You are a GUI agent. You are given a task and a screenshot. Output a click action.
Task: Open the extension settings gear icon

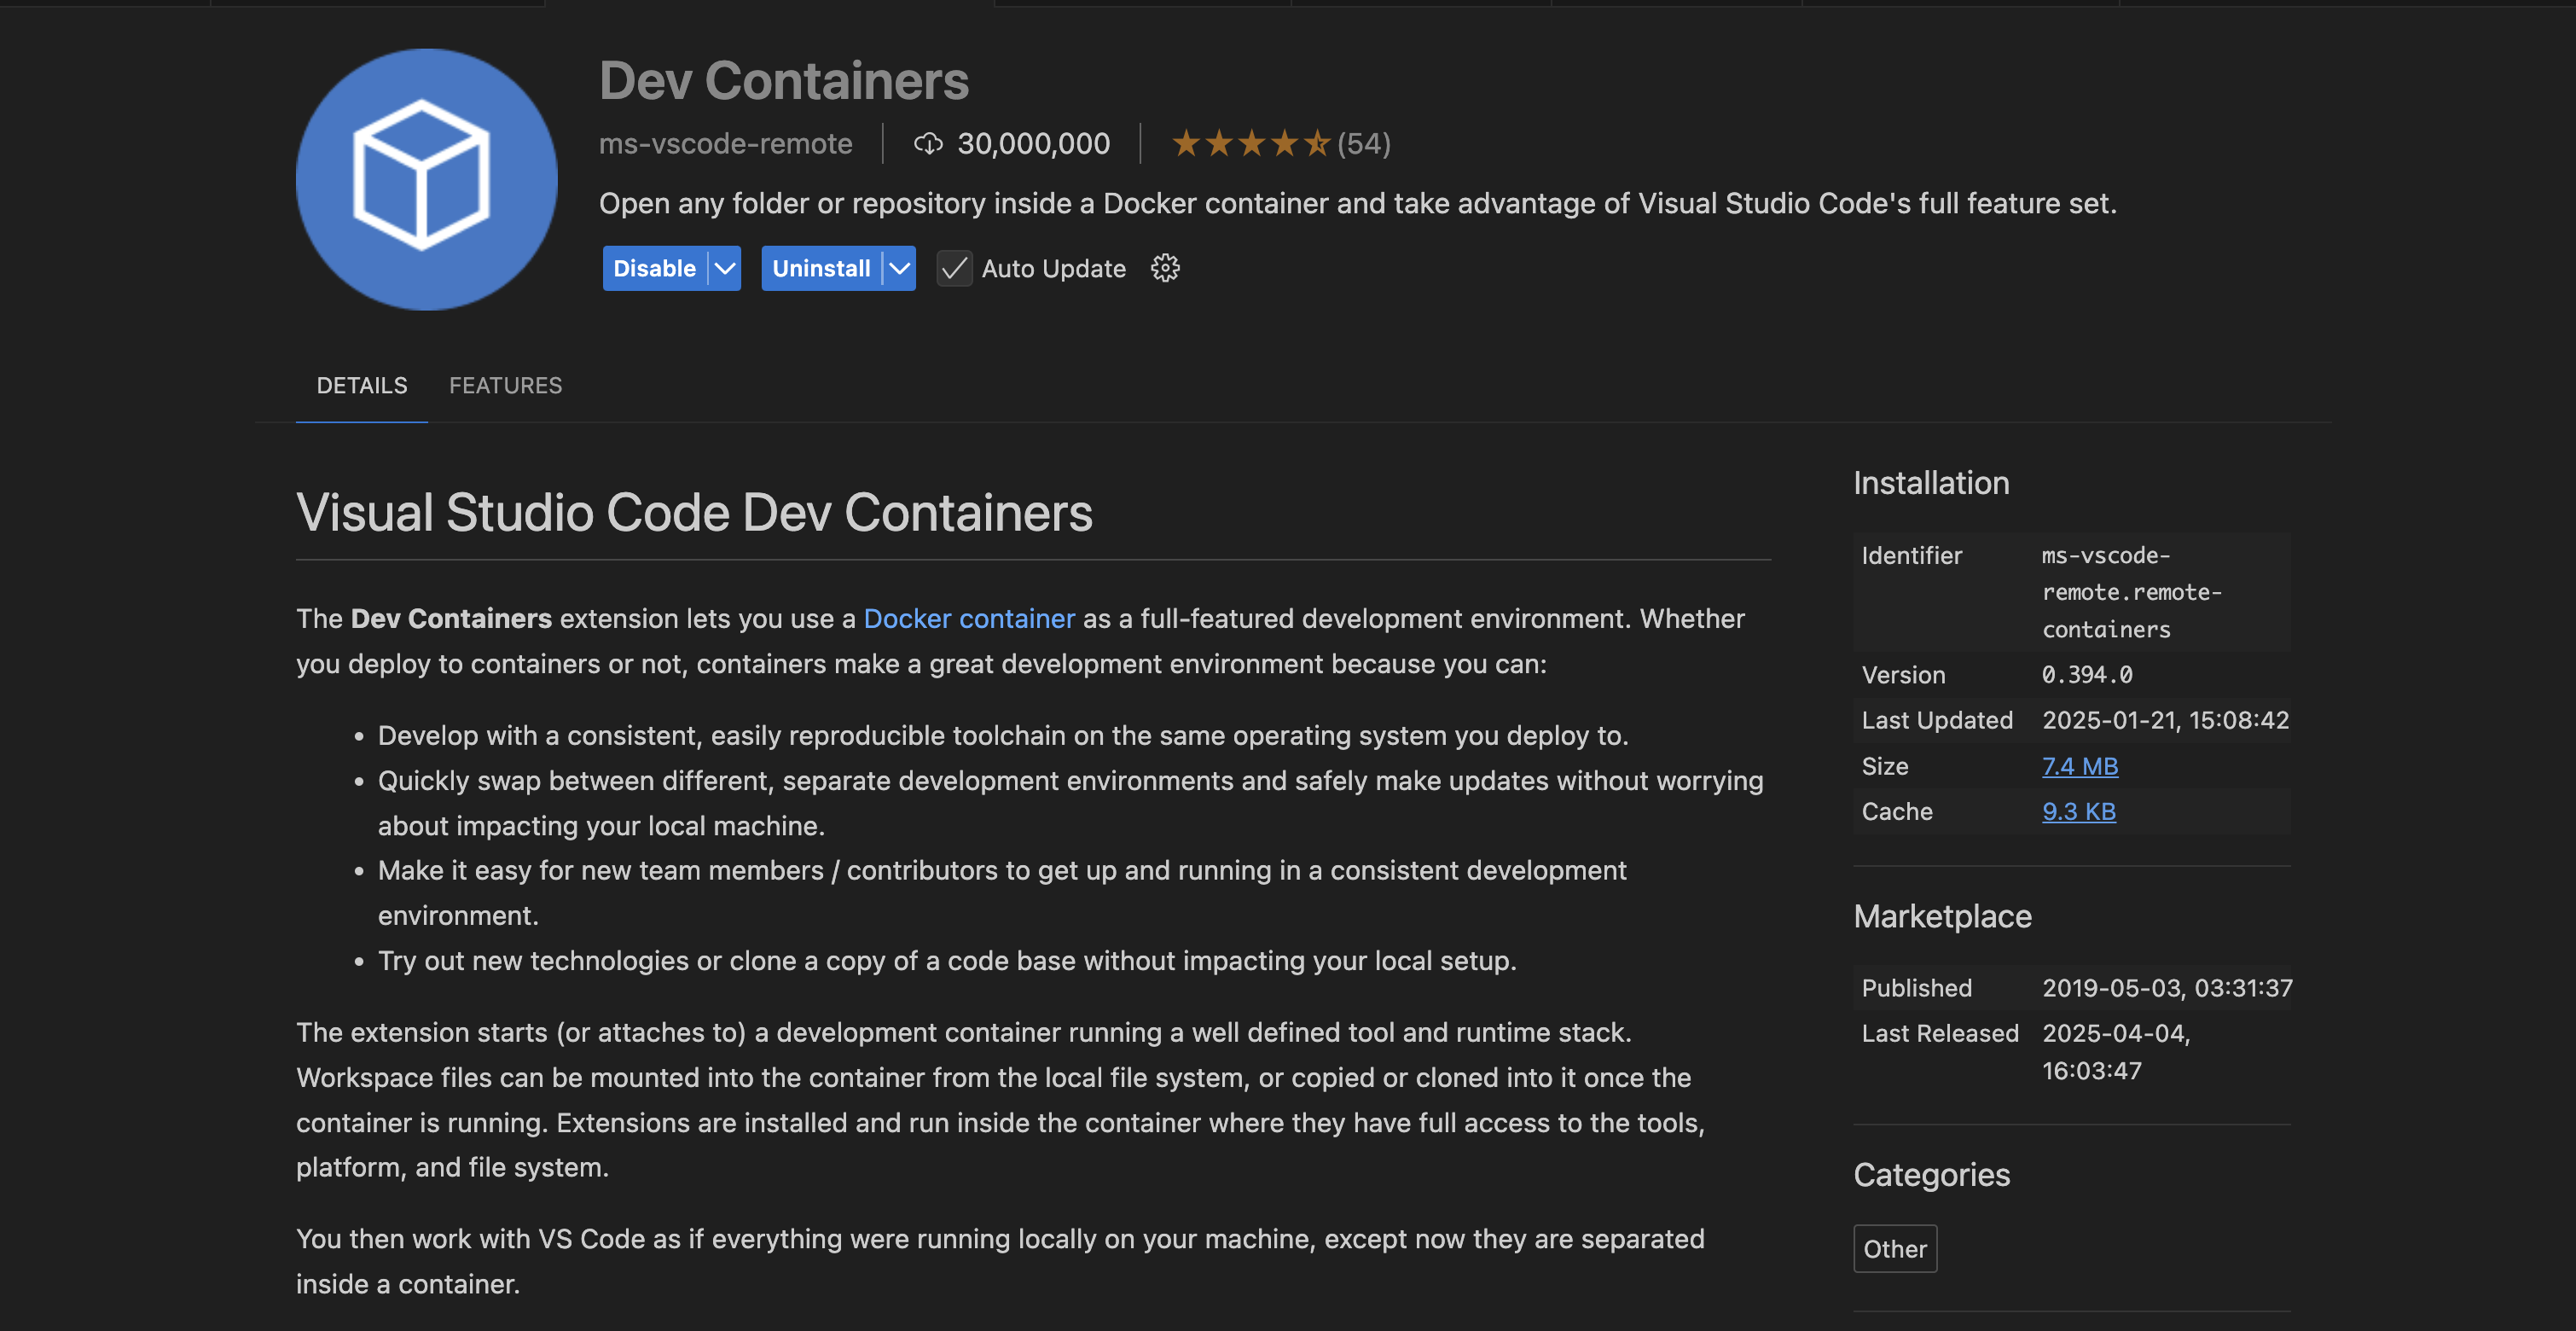pos(1165,268)
